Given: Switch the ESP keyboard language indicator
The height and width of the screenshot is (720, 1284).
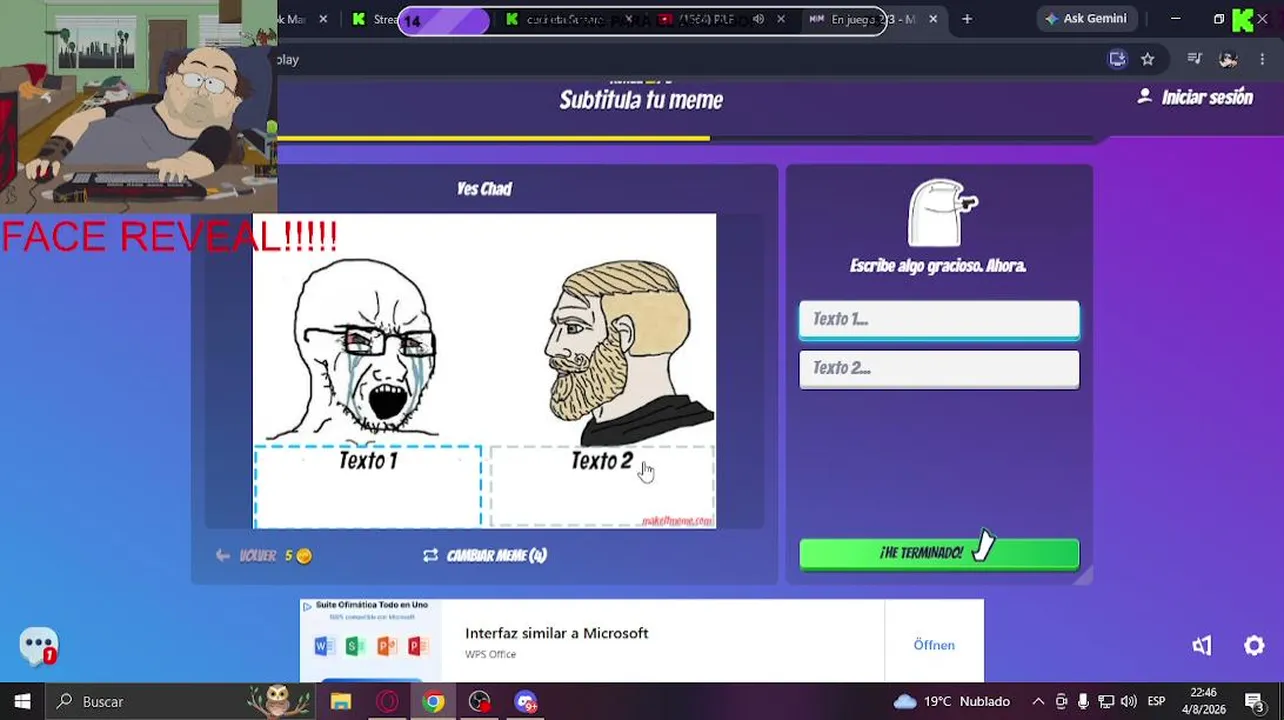Looking at the screenshot, I should (1156, 701).
